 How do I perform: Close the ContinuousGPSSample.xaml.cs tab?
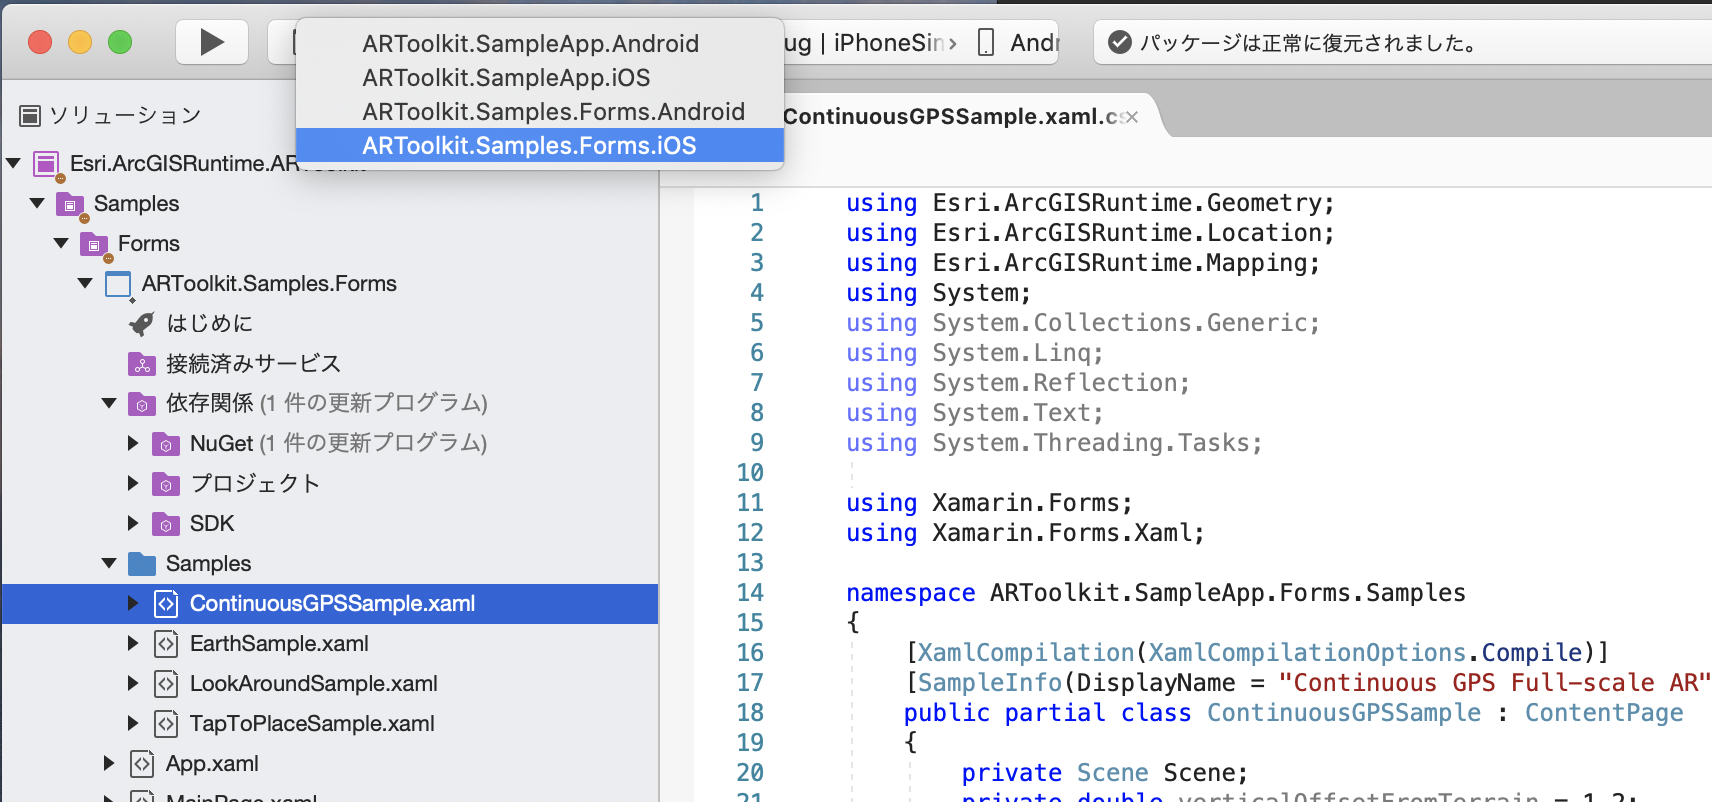(x=1132, y=117)
